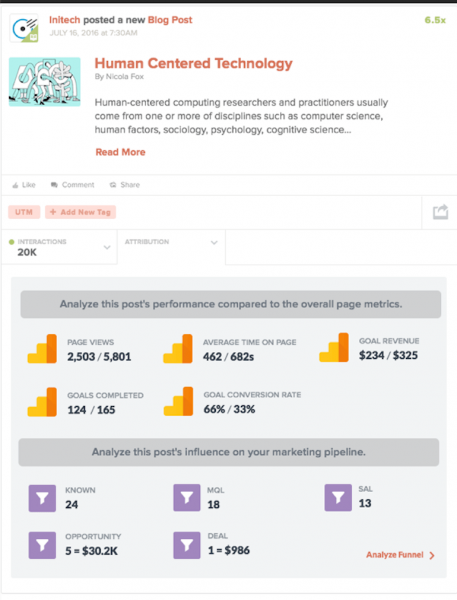Click the Share button under the post
Image resolution: width=457 pixels, height=600 pixels.
point(125,185)
